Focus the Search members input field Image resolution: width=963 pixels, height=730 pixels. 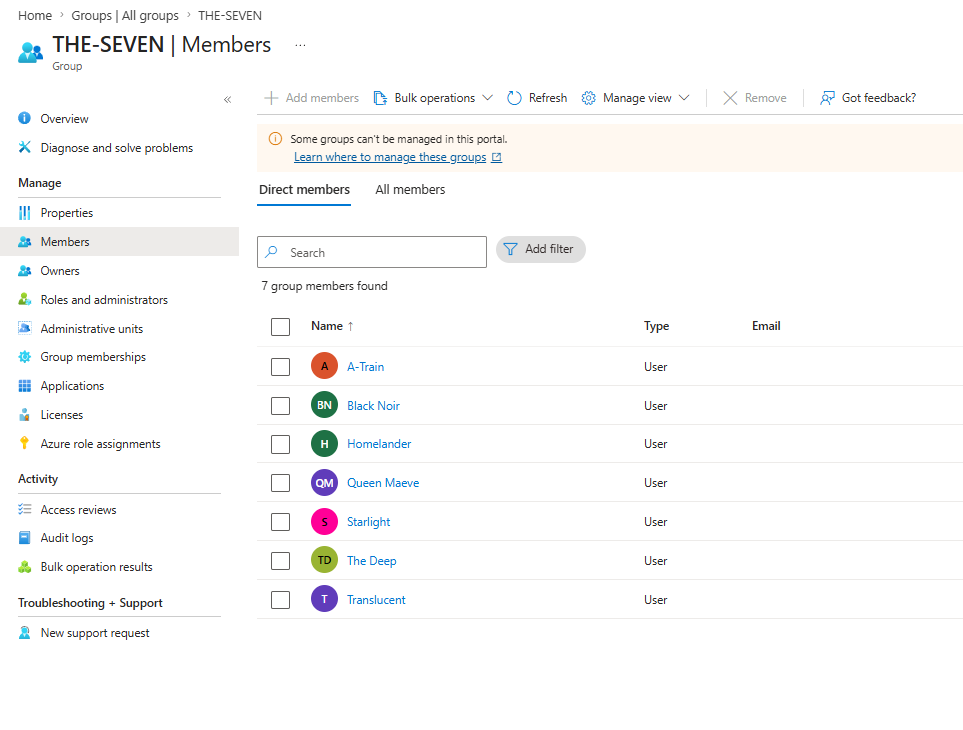pyautogui.click(x=372, y=252)
